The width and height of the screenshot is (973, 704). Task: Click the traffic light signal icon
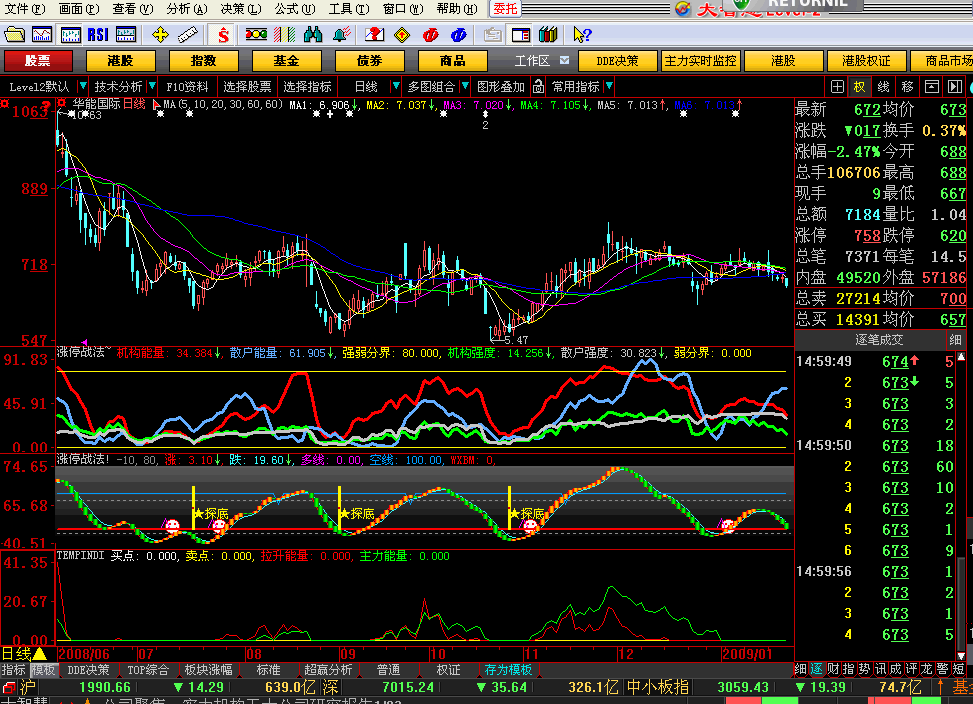(x=256, y=35)
